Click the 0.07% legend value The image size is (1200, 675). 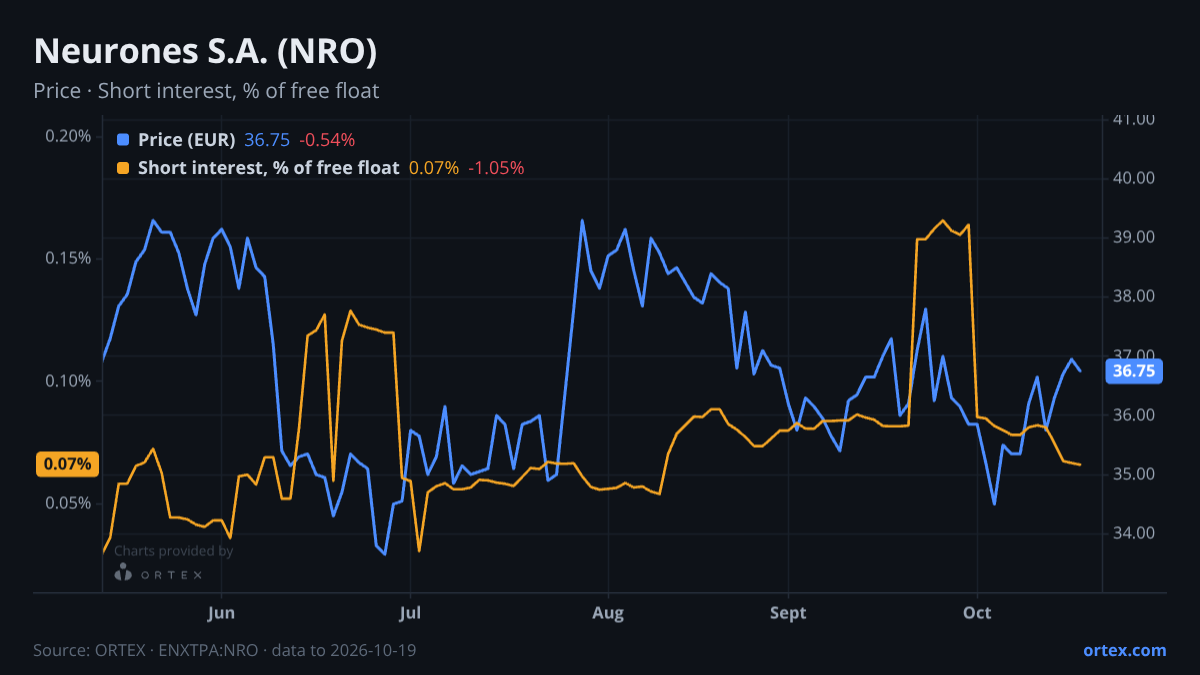point(434,168)
